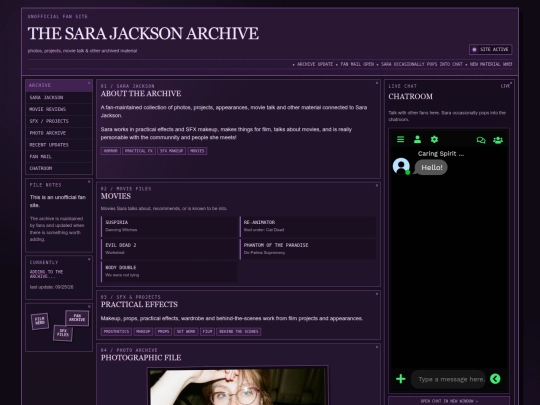Go to Movie Reviews in sidebar
The image size is (540, 405).
[x=59, y=109]
